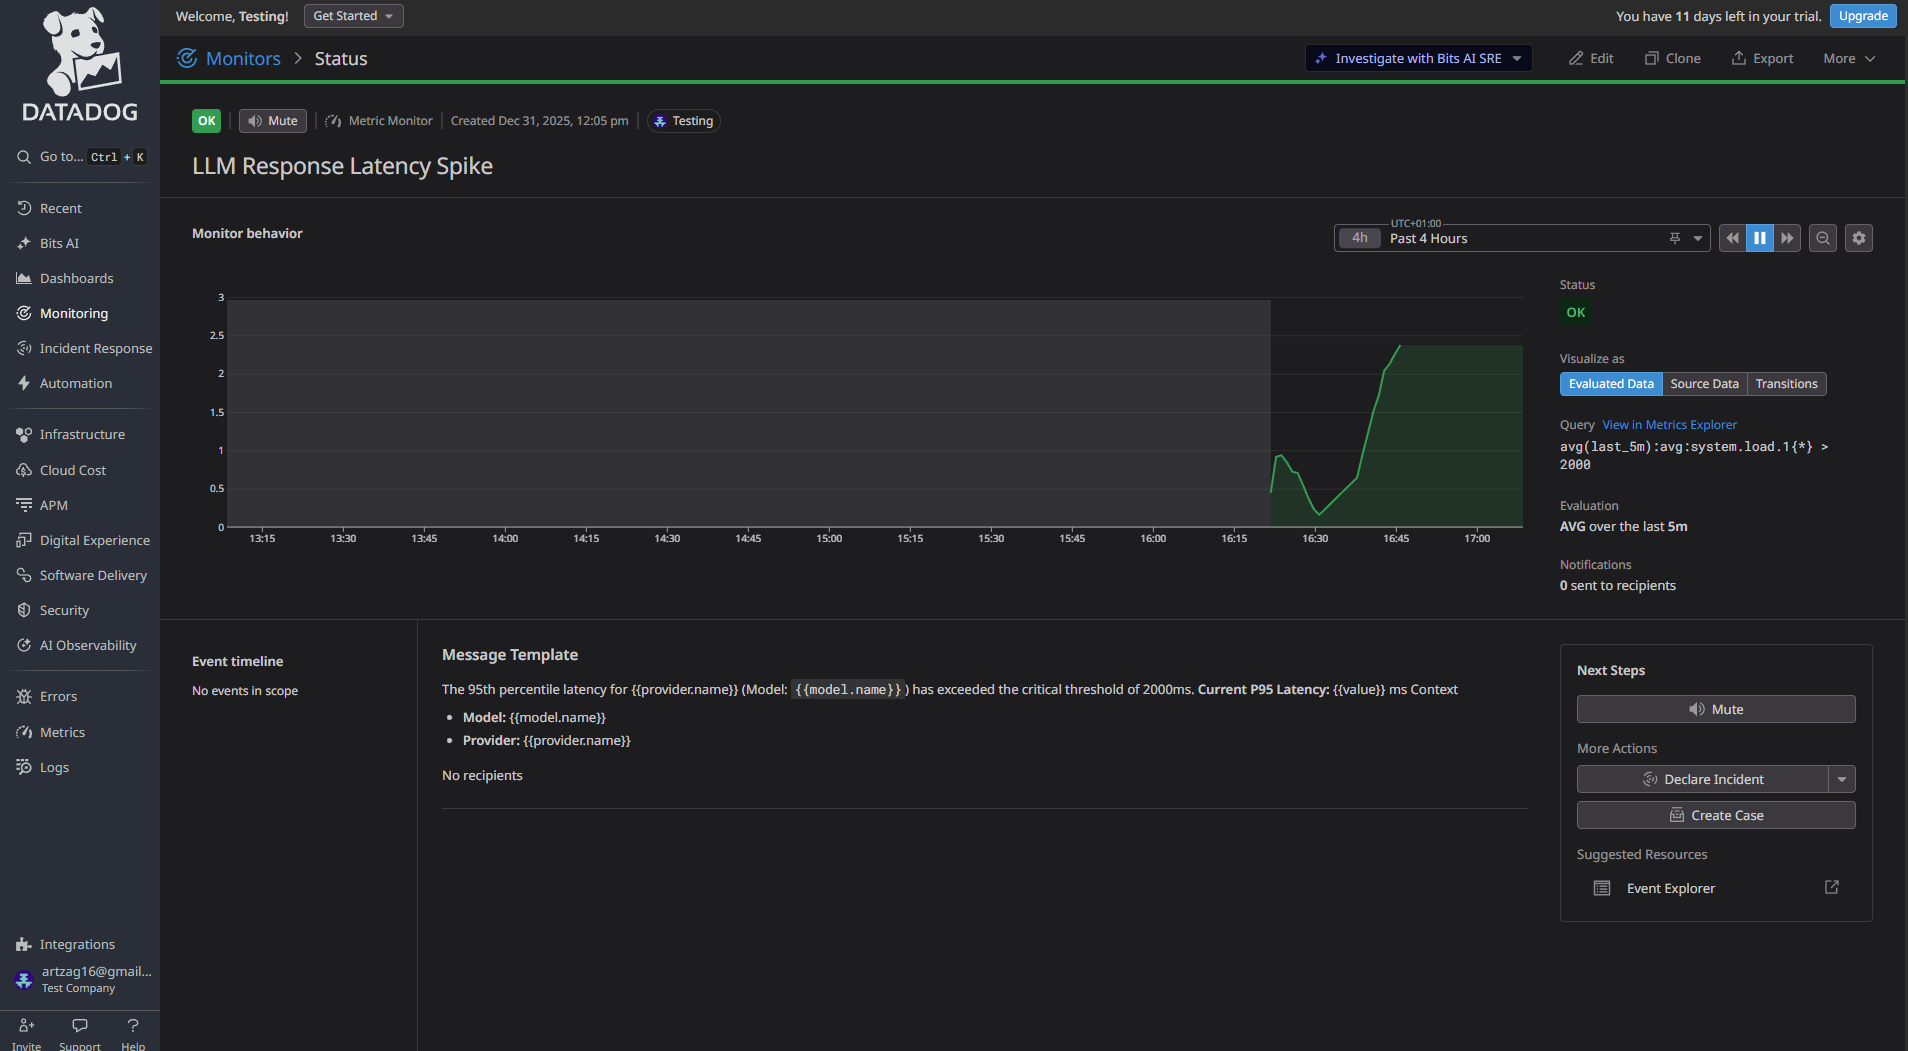Image resolution: width=1908 pixels, height=1051 pixels.
Task: Click the APM sidebar icon
Action: (x=24, y=505)
